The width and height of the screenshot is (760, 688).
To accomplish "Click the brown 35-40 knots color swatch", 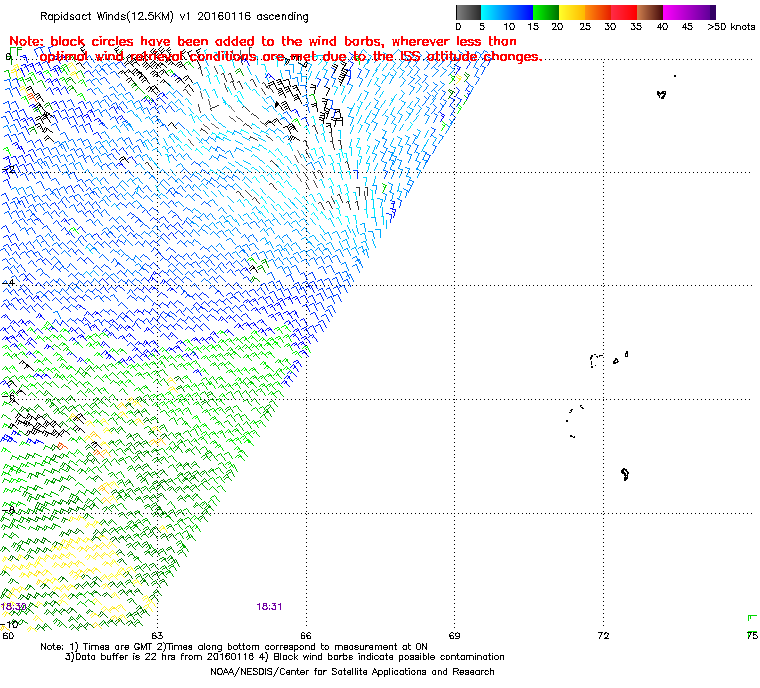I will point(650,12).
